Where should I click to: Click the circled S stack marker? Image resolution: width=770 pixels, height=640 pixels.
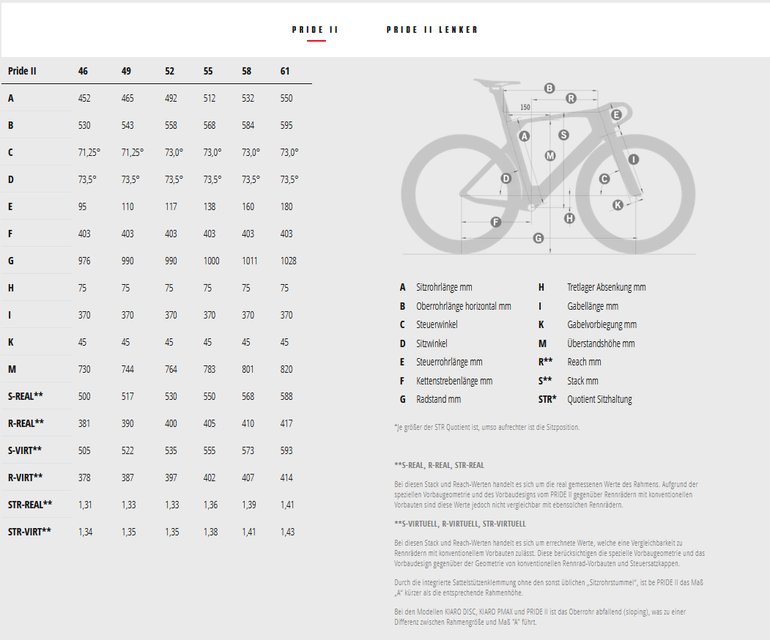564,135
